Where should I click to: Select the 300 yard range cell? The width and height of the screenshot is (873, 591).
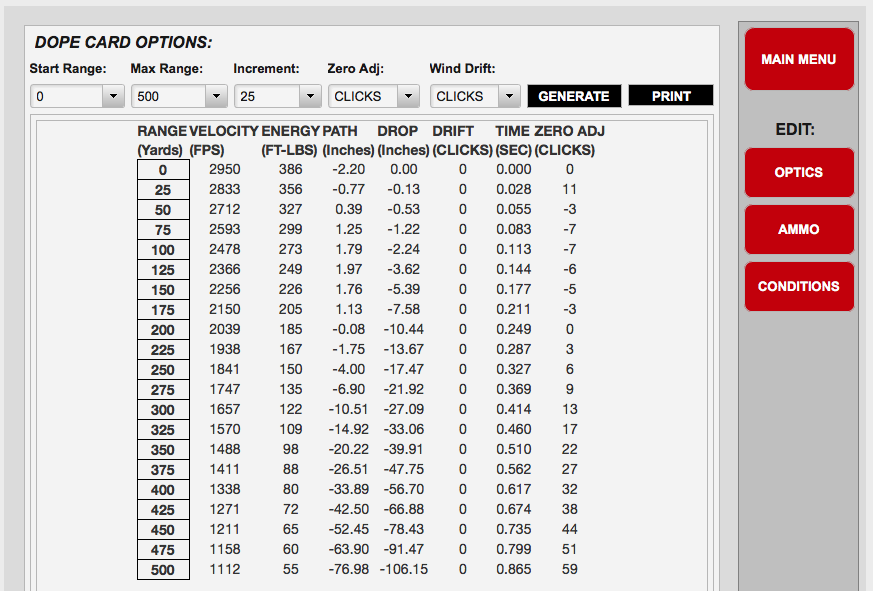click(163, 410)
